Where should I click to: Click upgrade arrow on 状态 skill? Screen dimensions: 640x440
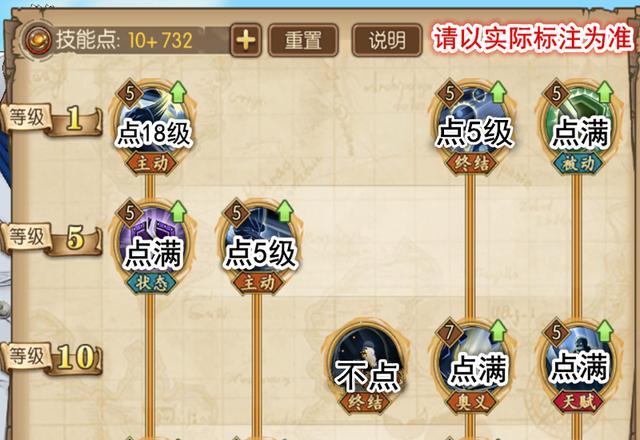tap(178, 211)
